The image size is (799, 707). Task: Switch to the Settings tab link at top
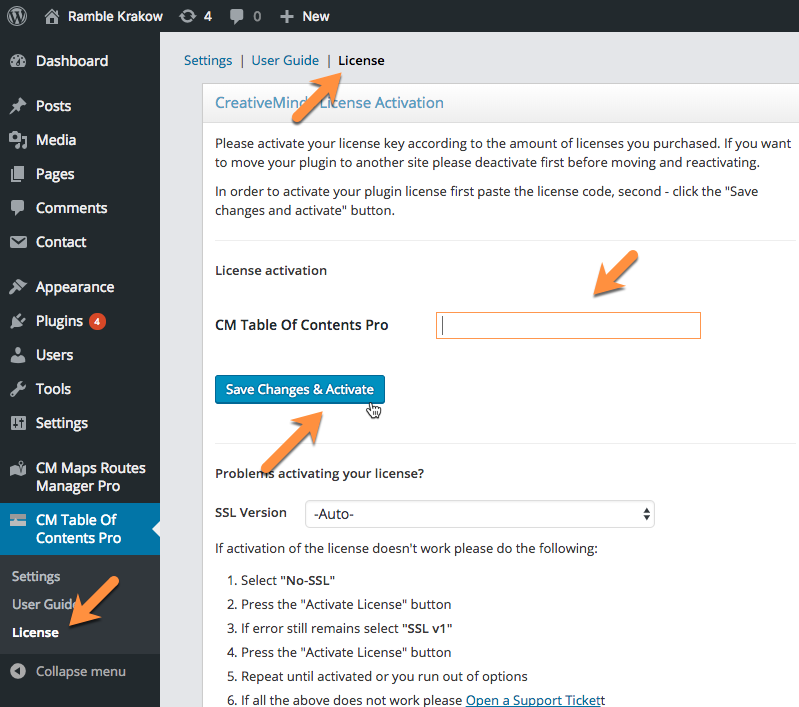[x=208, y=61]
